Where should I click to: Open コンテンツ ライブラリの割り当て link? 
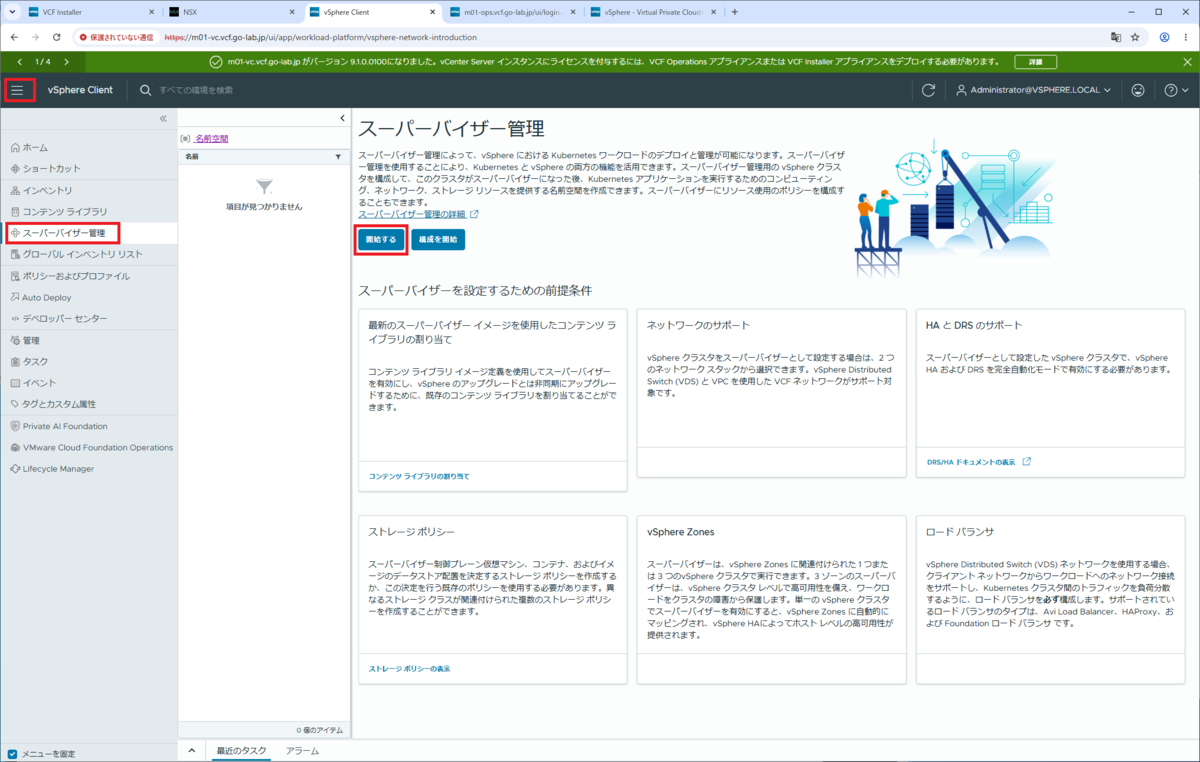click(x=419, y=476)
